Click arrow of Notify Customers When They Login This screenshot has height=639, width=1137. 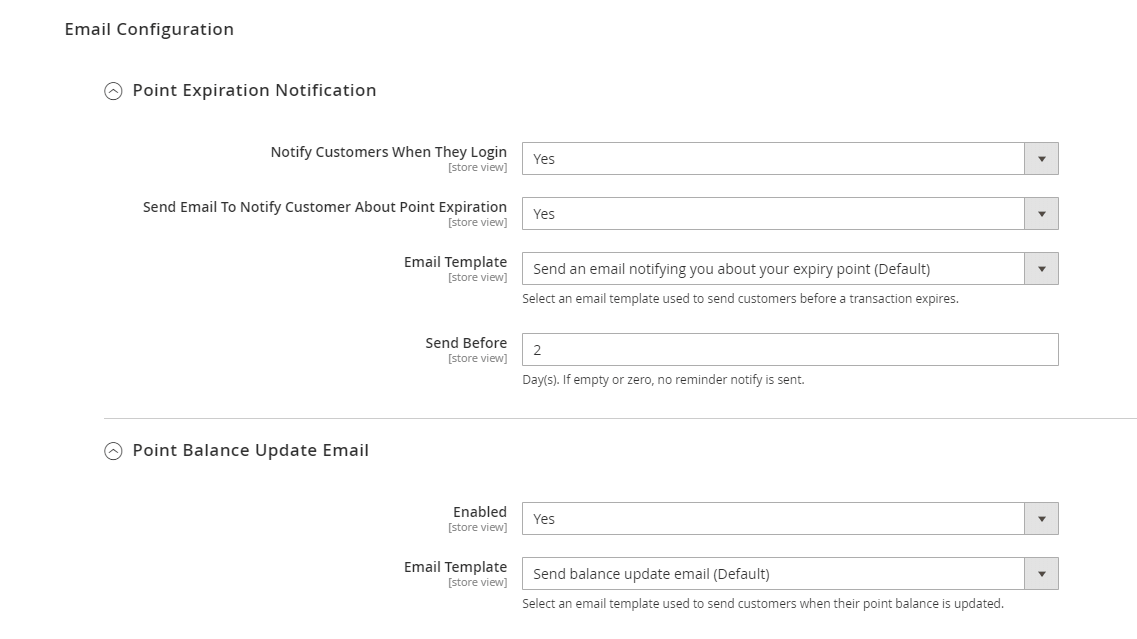(1041, 159)
